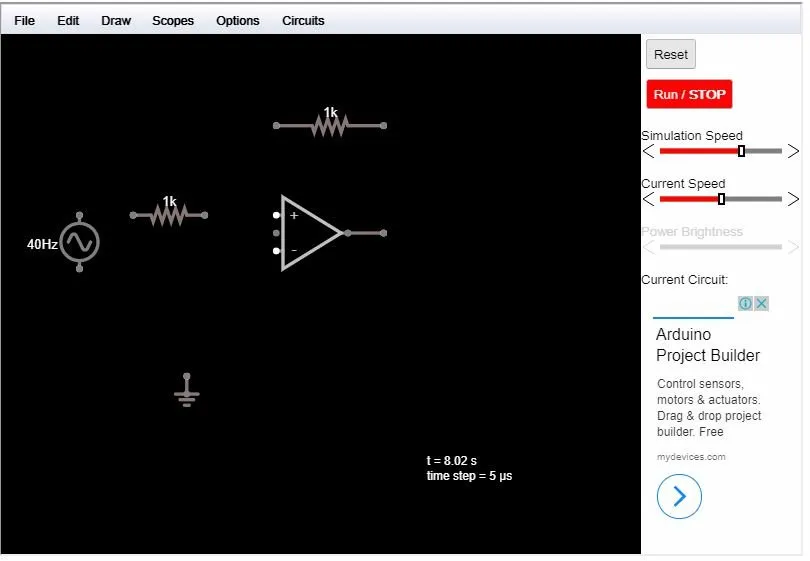810x561 pixels.
Task: Increase Current Speed with right arrow
Action: (x=793, y=199)
